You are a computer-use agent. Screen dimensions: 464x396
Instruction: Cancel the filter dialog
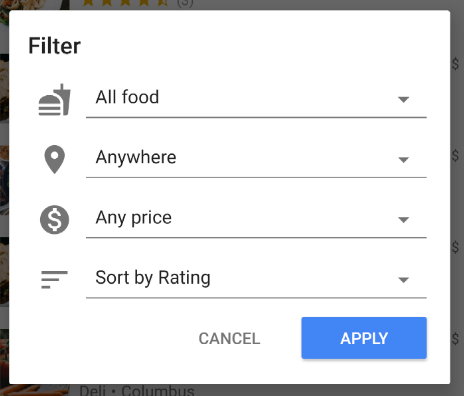click(229, 338)
